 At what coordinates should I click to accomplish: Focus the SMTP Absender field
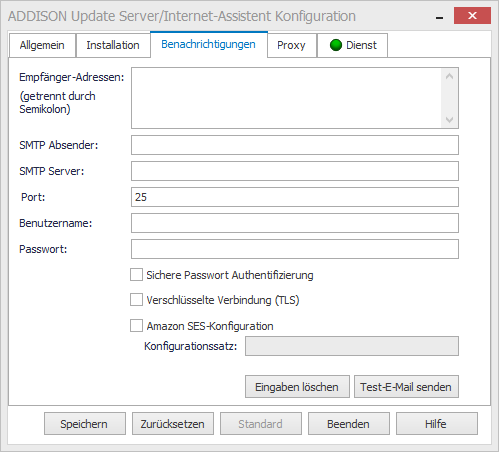pos(295,145)
